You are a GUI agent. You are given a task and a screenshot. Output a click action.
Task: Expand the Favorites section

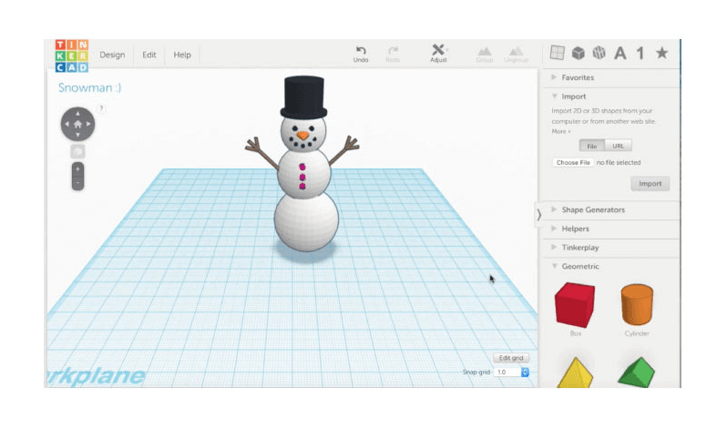click(577, 77)
